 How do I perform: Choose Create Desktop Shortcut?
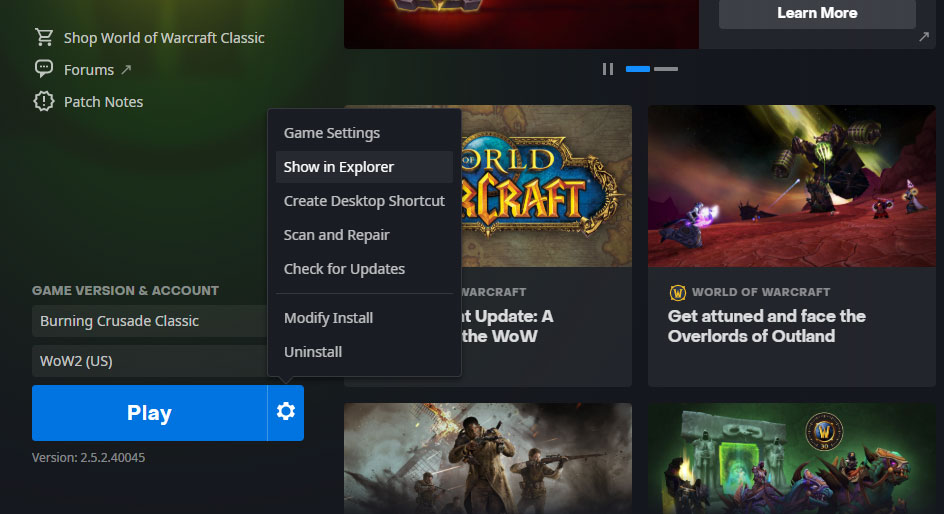click(364, 201)
